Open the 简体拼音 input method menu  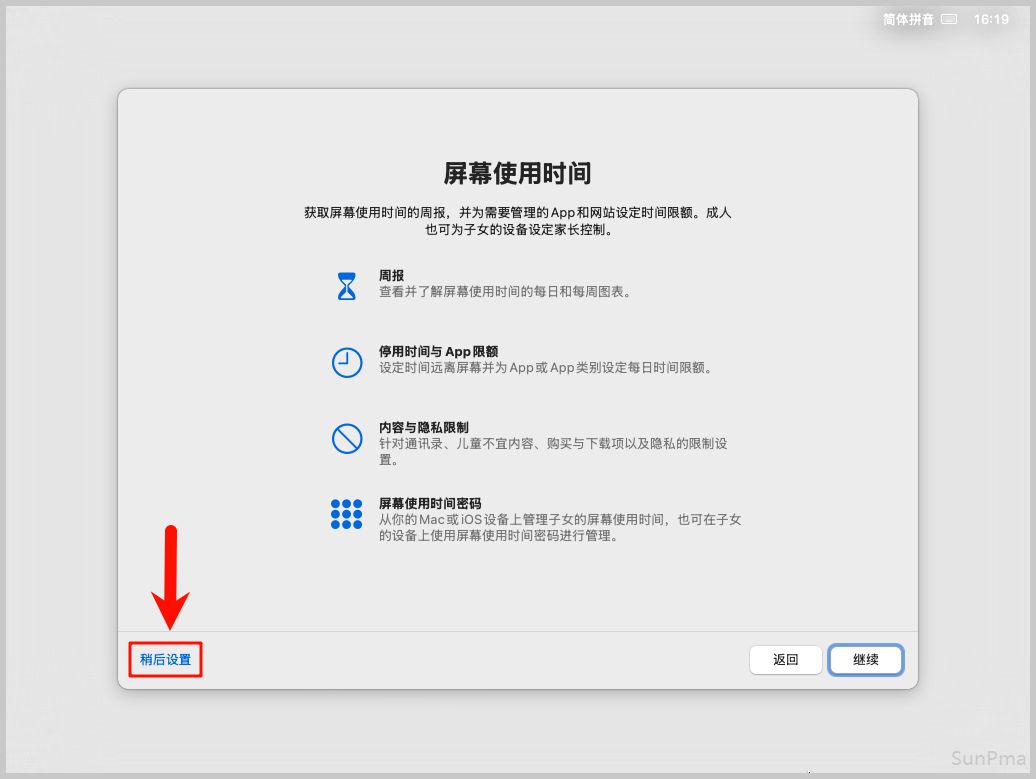[x=908, y=19]
